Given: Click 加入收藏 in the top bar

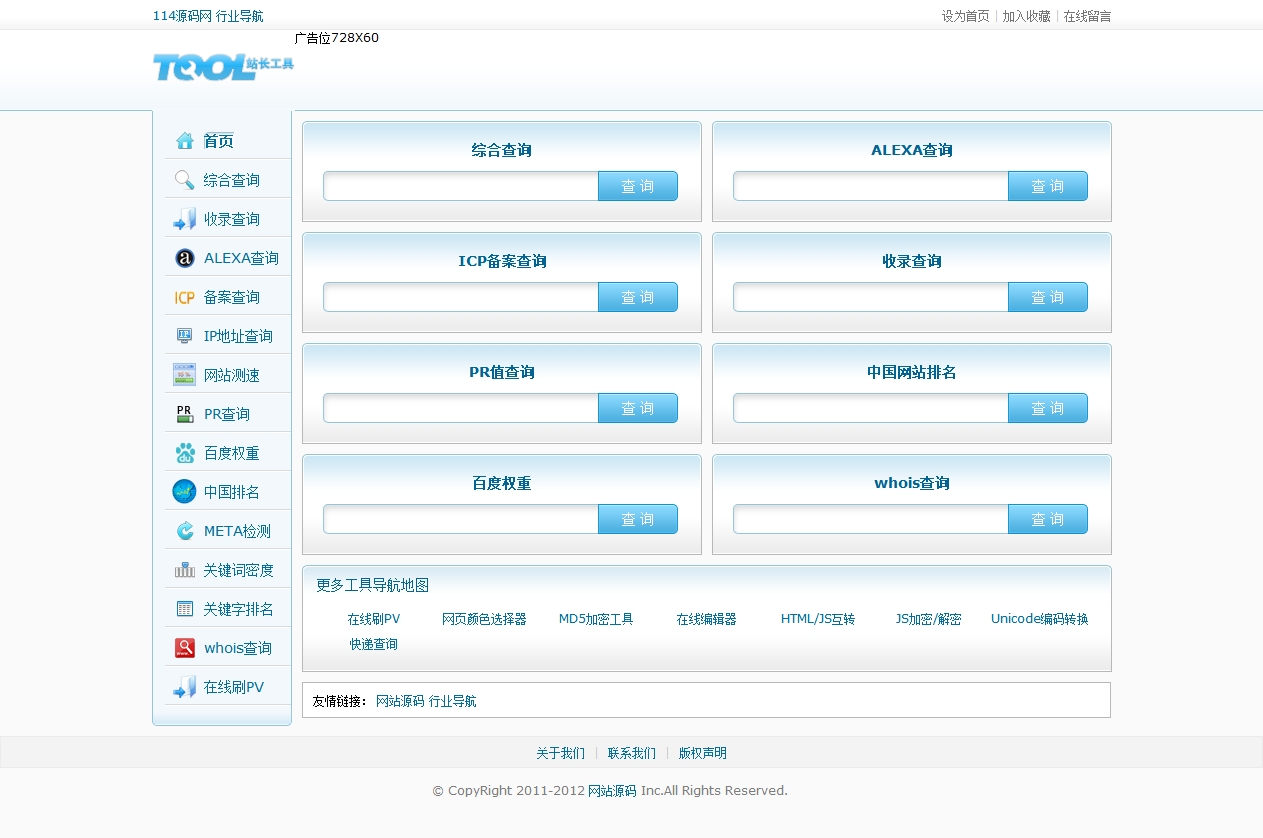Looking at the screenshot, I should click(x=1027, y=16).
